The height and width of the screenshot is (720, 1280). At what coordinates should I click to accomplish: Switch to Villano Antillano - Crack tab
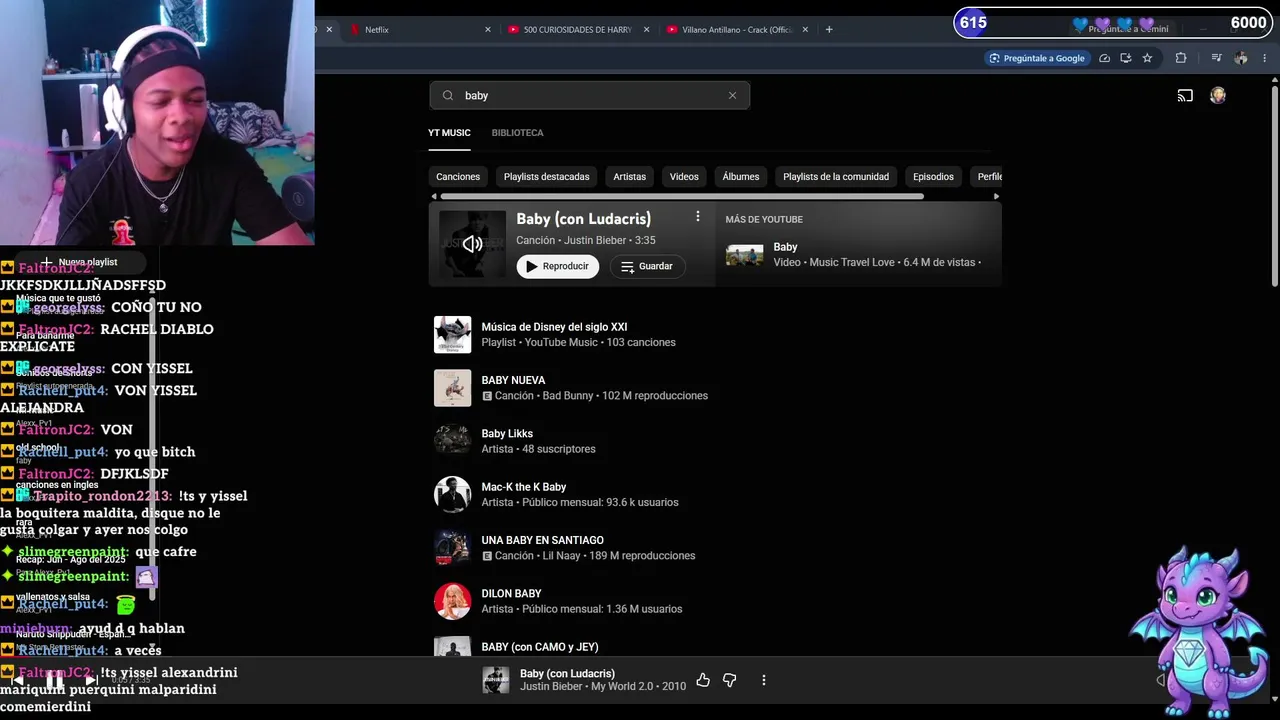coord(737,30)
